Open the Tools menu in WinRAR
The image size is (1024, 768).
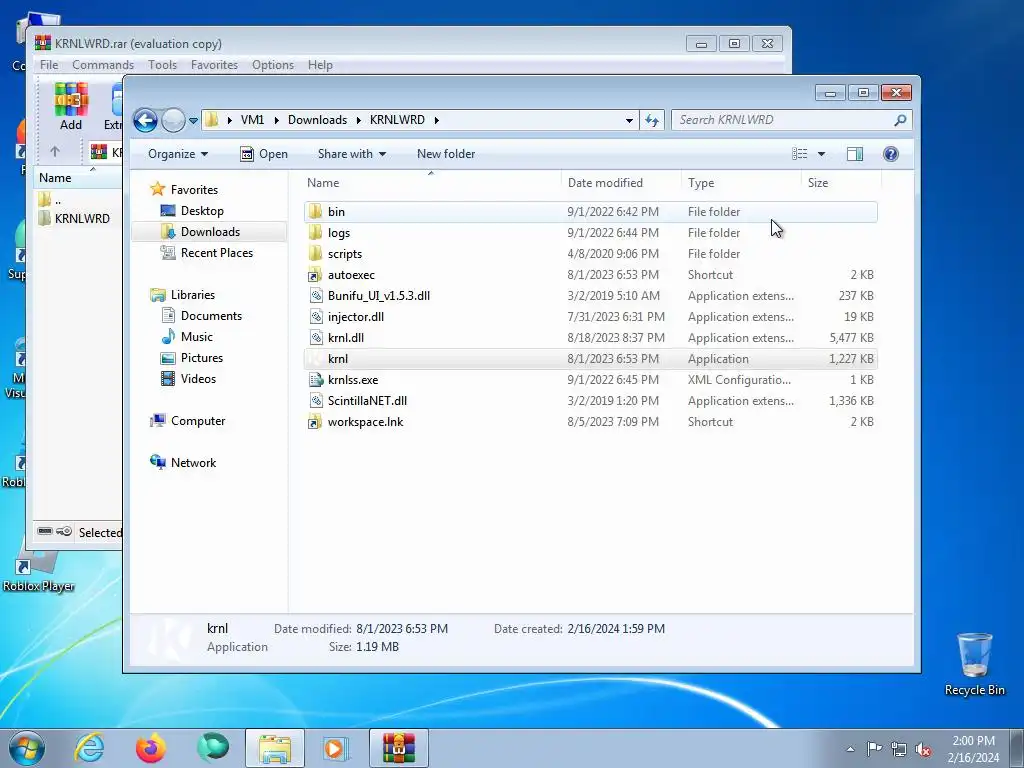(162, 65)
